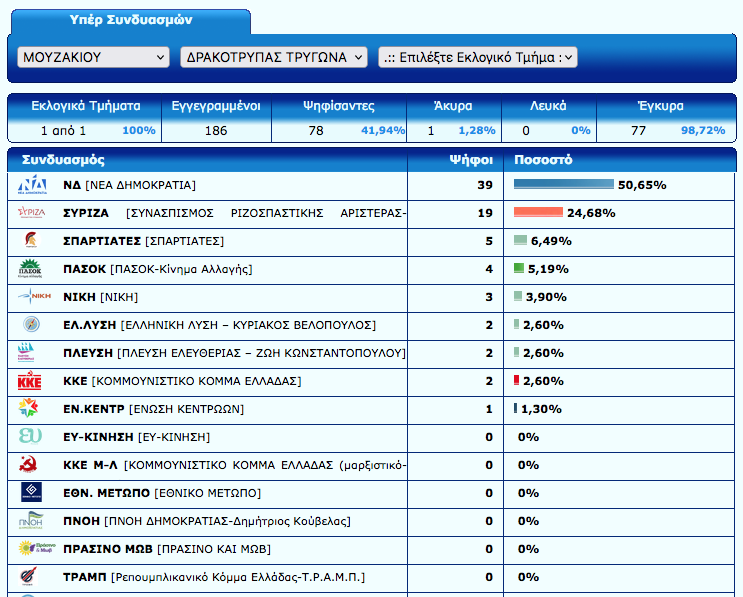743x597 pixels.
Task: Open the ΔΡΑΚΟΤΡΥΠΑΣ ΤΡΥΓΩΝΑ dropdown
Action: [x=274, y=57]
